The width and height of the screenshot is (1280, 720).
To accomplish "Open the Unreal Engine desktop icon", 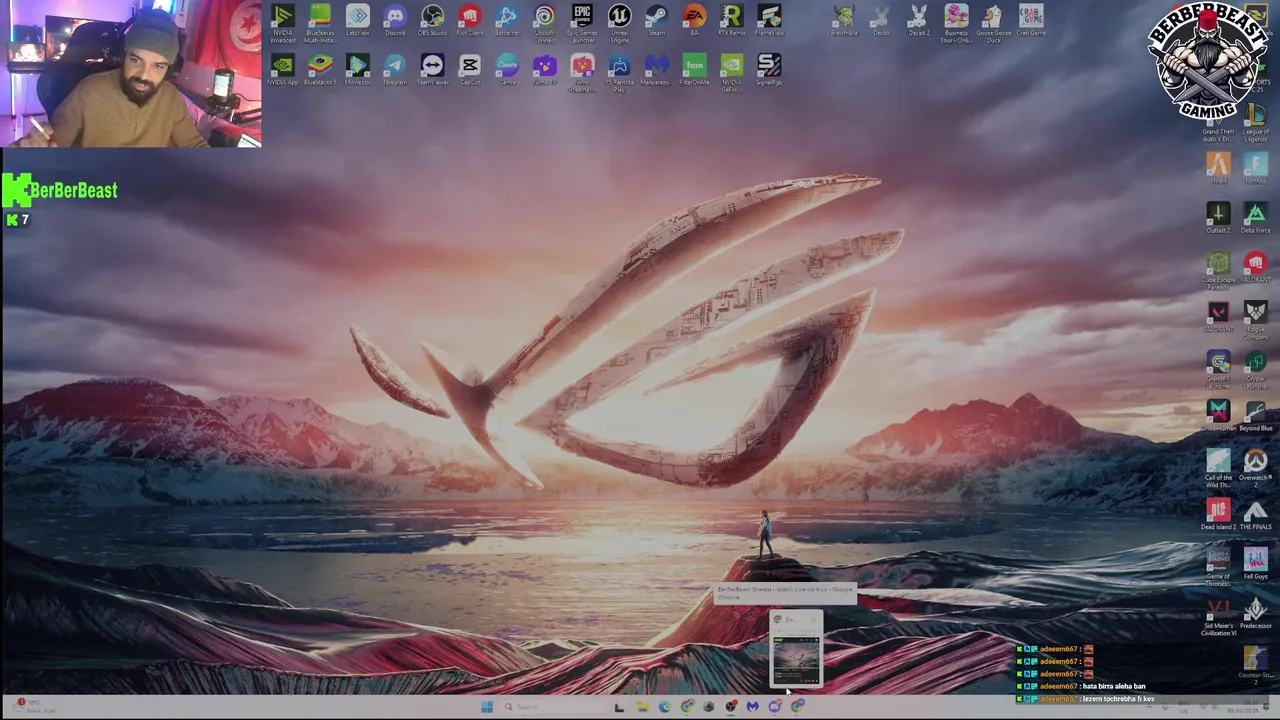I will [x=619, y=24].
